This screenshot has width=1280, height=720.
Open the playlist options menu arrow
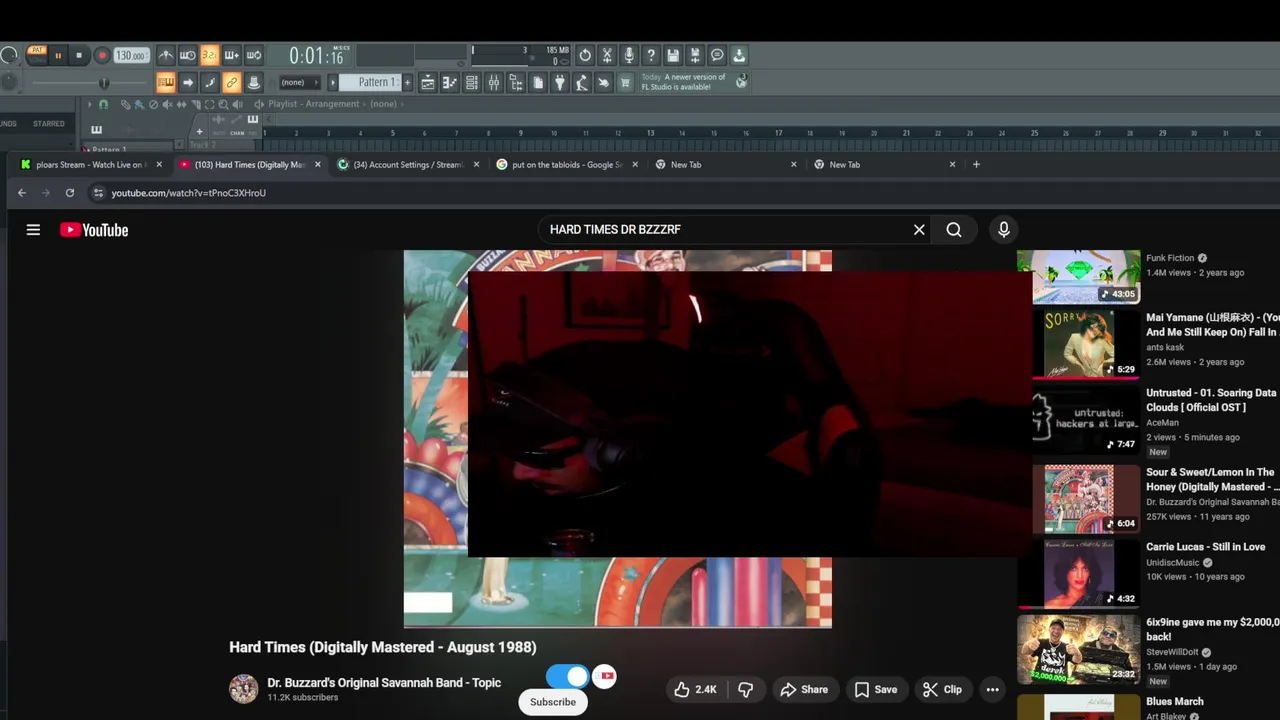click(89, 104)
